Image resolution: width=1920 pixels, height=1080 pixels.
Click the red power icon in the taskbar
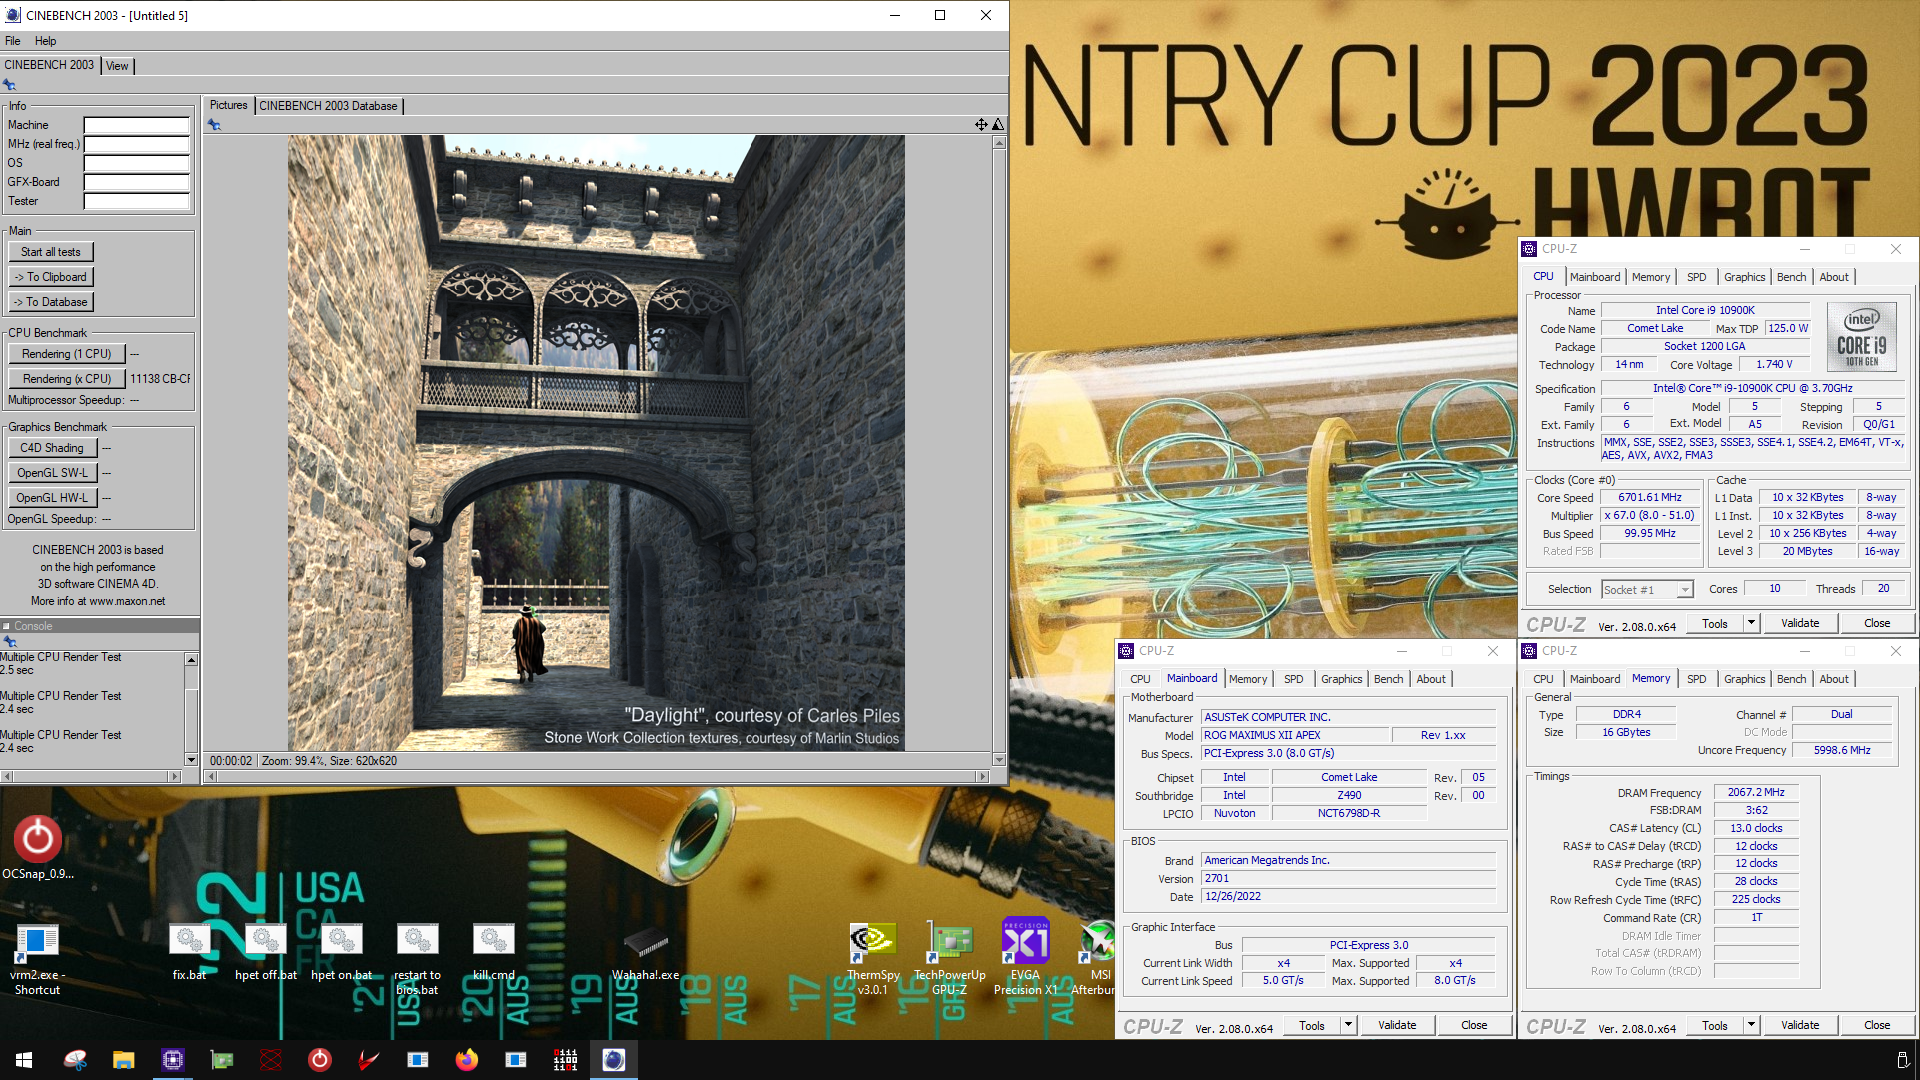[x=319, y=1060]
